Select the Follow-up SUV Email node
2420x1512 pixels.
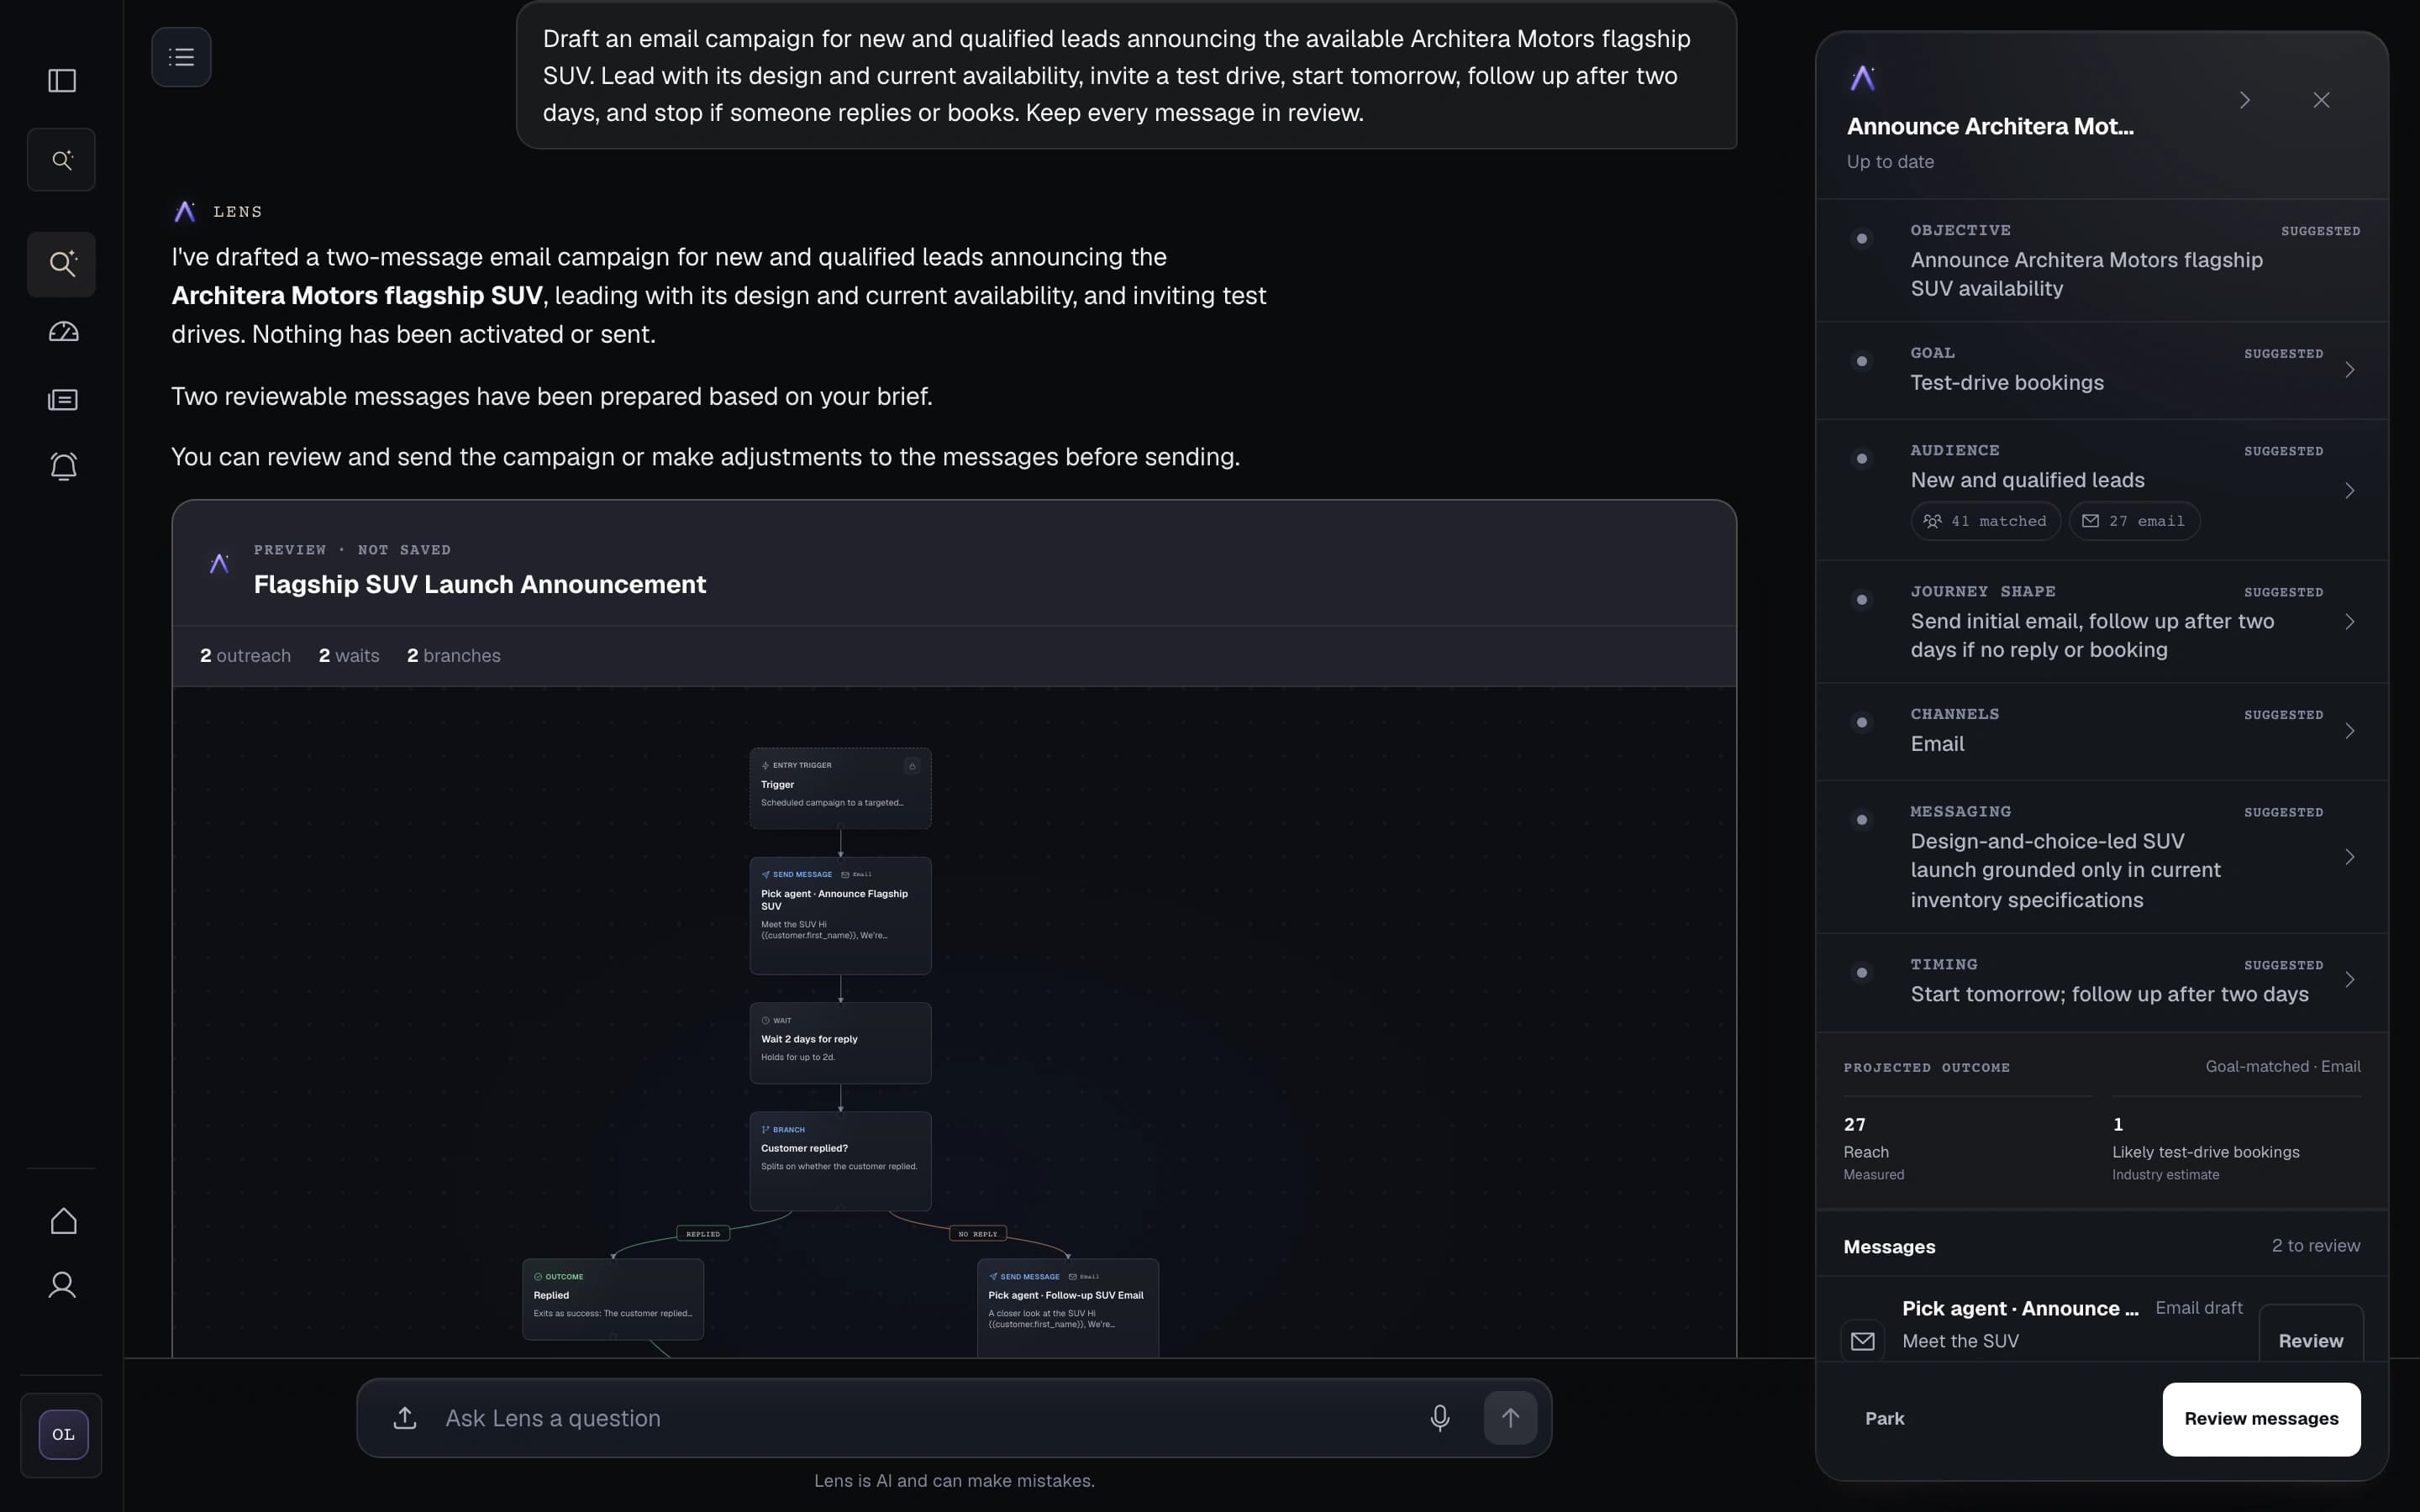click(x=1068, y=1308)
